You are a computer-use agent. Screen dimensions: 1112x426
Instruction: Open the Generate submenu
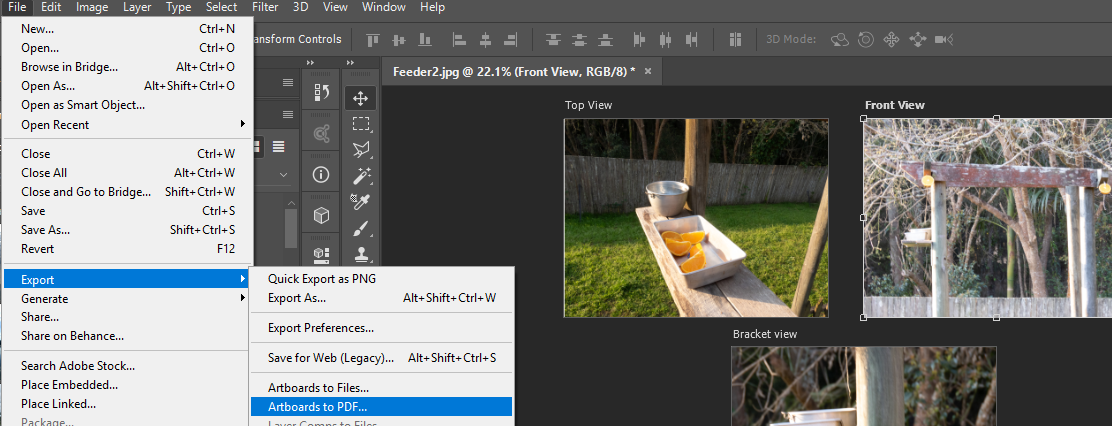[126, 298]
